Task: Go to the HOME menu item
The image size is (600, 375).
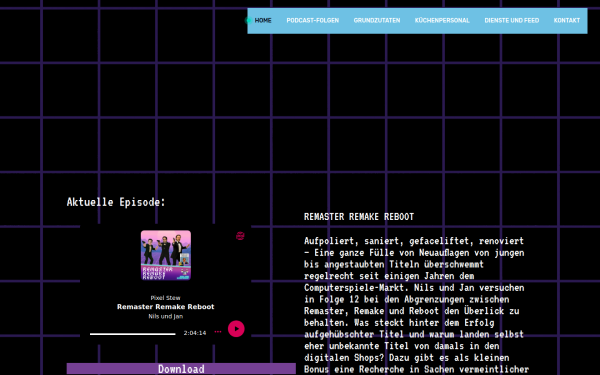Action: click(263, 21)
